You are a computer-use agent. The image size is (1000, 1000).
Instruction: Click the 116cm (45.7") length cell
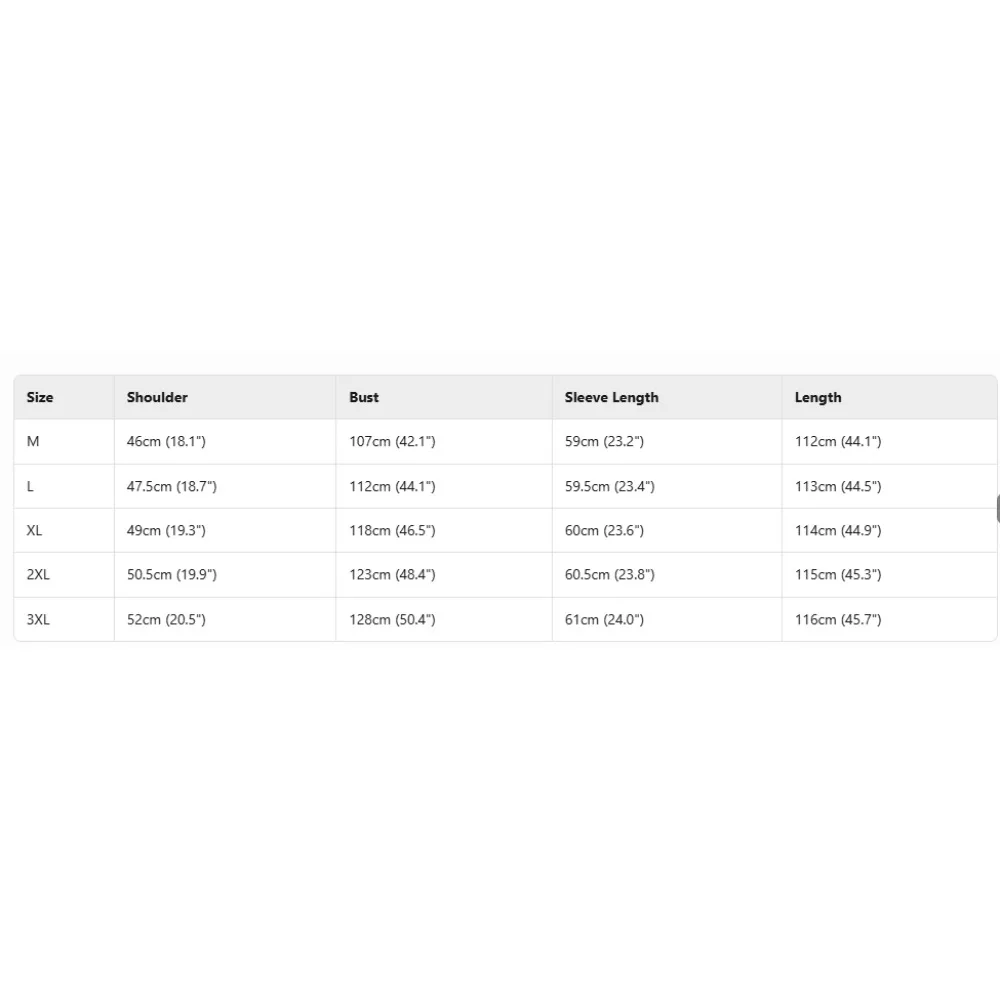coord(838,619)
